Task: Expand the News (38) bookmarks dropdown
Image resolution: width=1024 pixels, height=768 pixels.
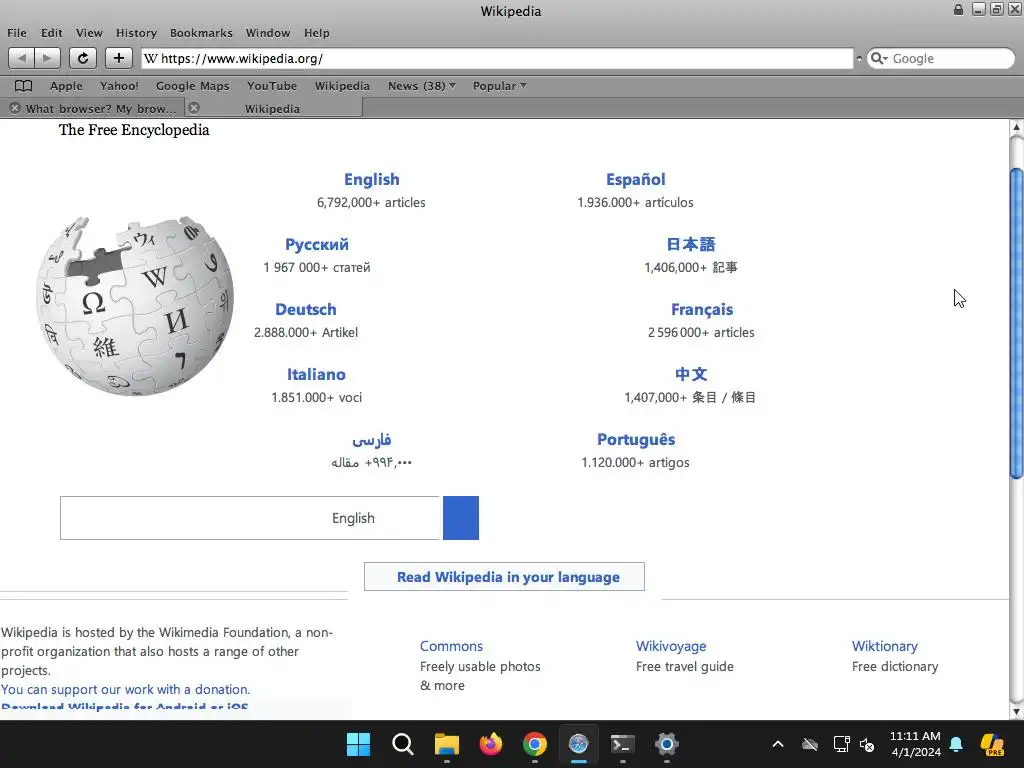Action: pyautogui.click(x=422, y=86)
